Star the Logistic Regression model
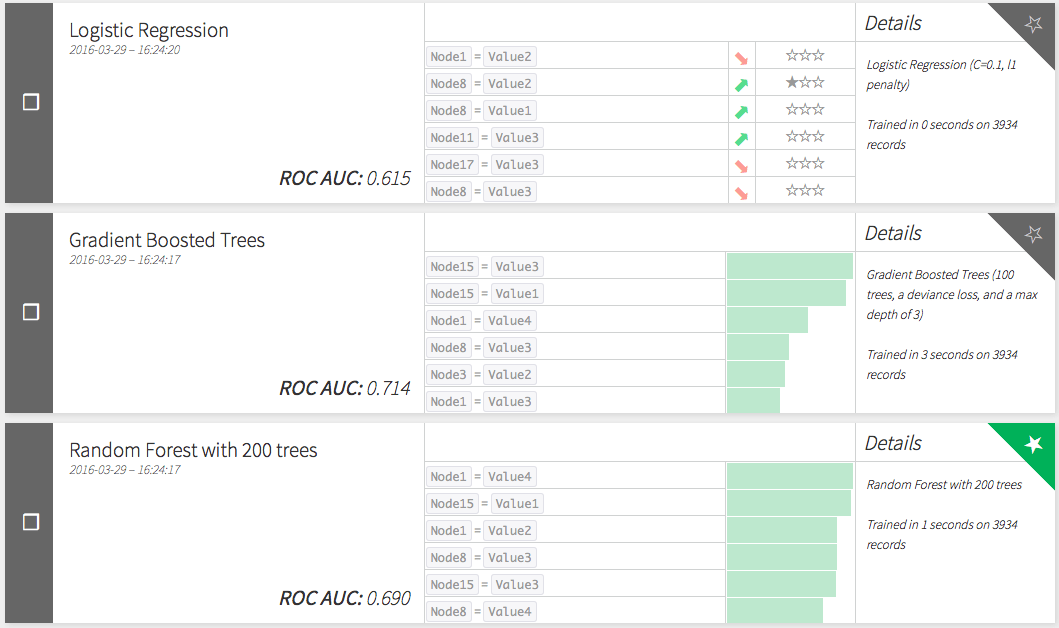The image size is (1059, 628). coord(1033,24)
